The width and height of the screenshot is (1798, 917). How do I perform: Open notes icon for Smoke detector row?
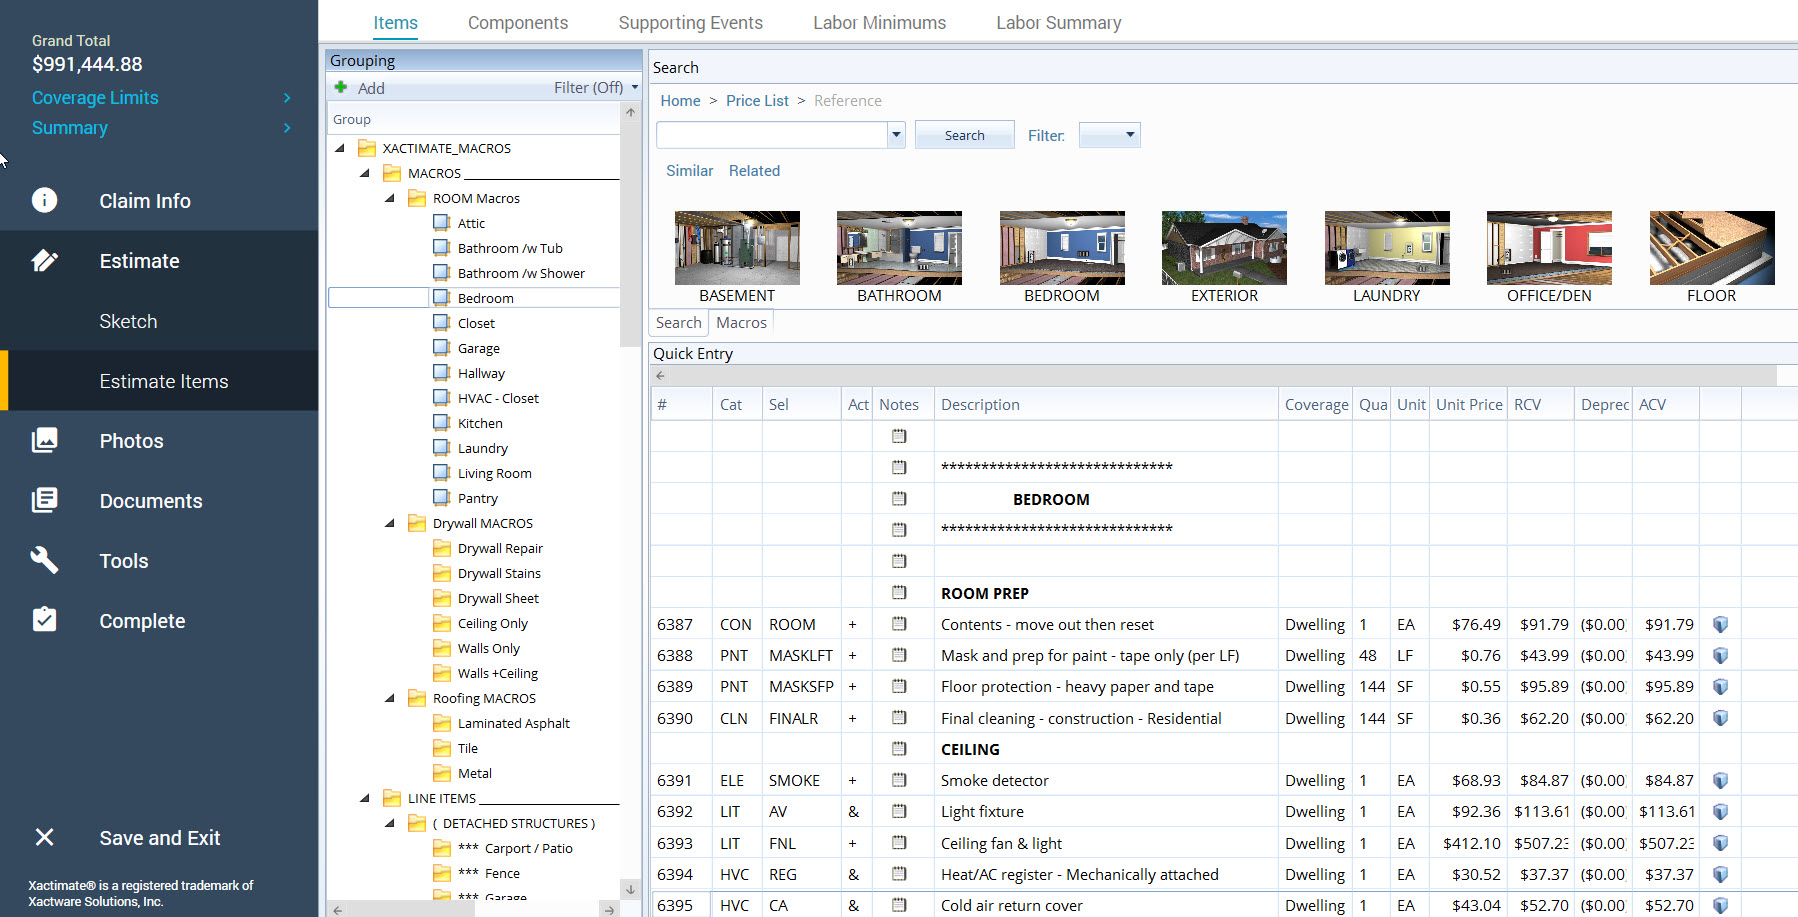tap(899, 780)
